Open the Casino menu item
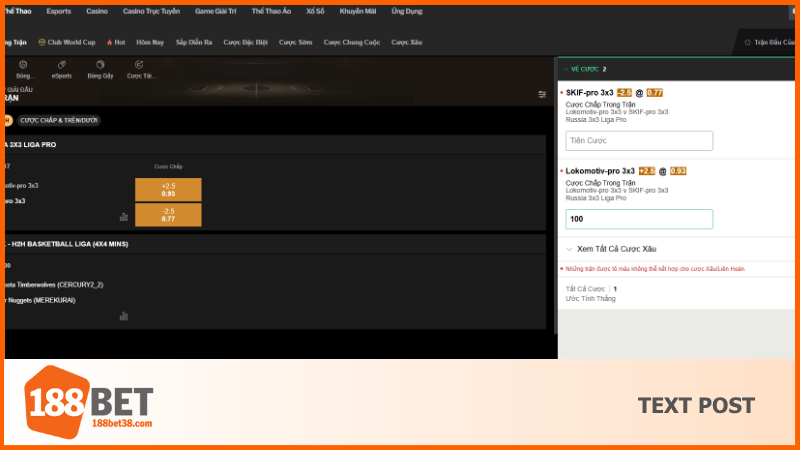This screenshot has height=450, width=800. click(x=97, y=11)
